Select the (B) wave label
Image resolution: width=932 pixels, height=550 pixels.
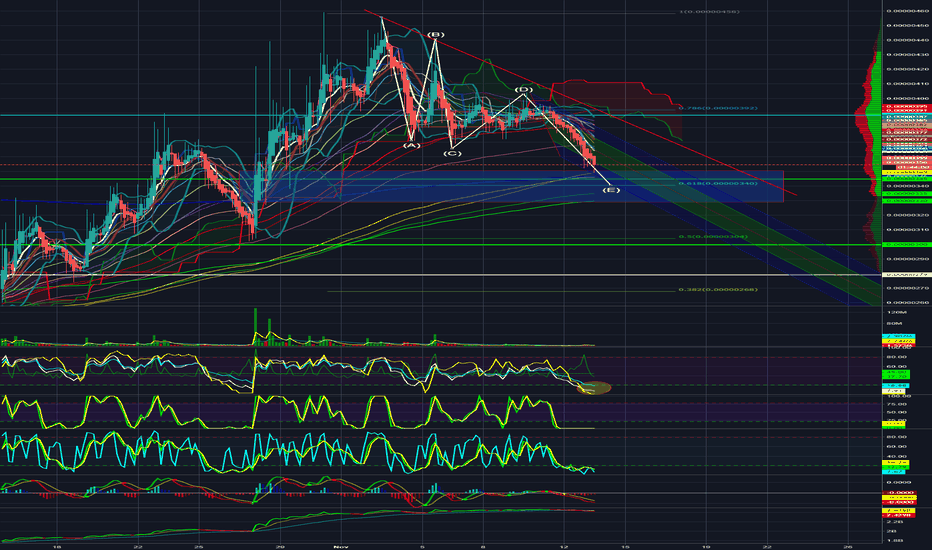pos(436,34)
